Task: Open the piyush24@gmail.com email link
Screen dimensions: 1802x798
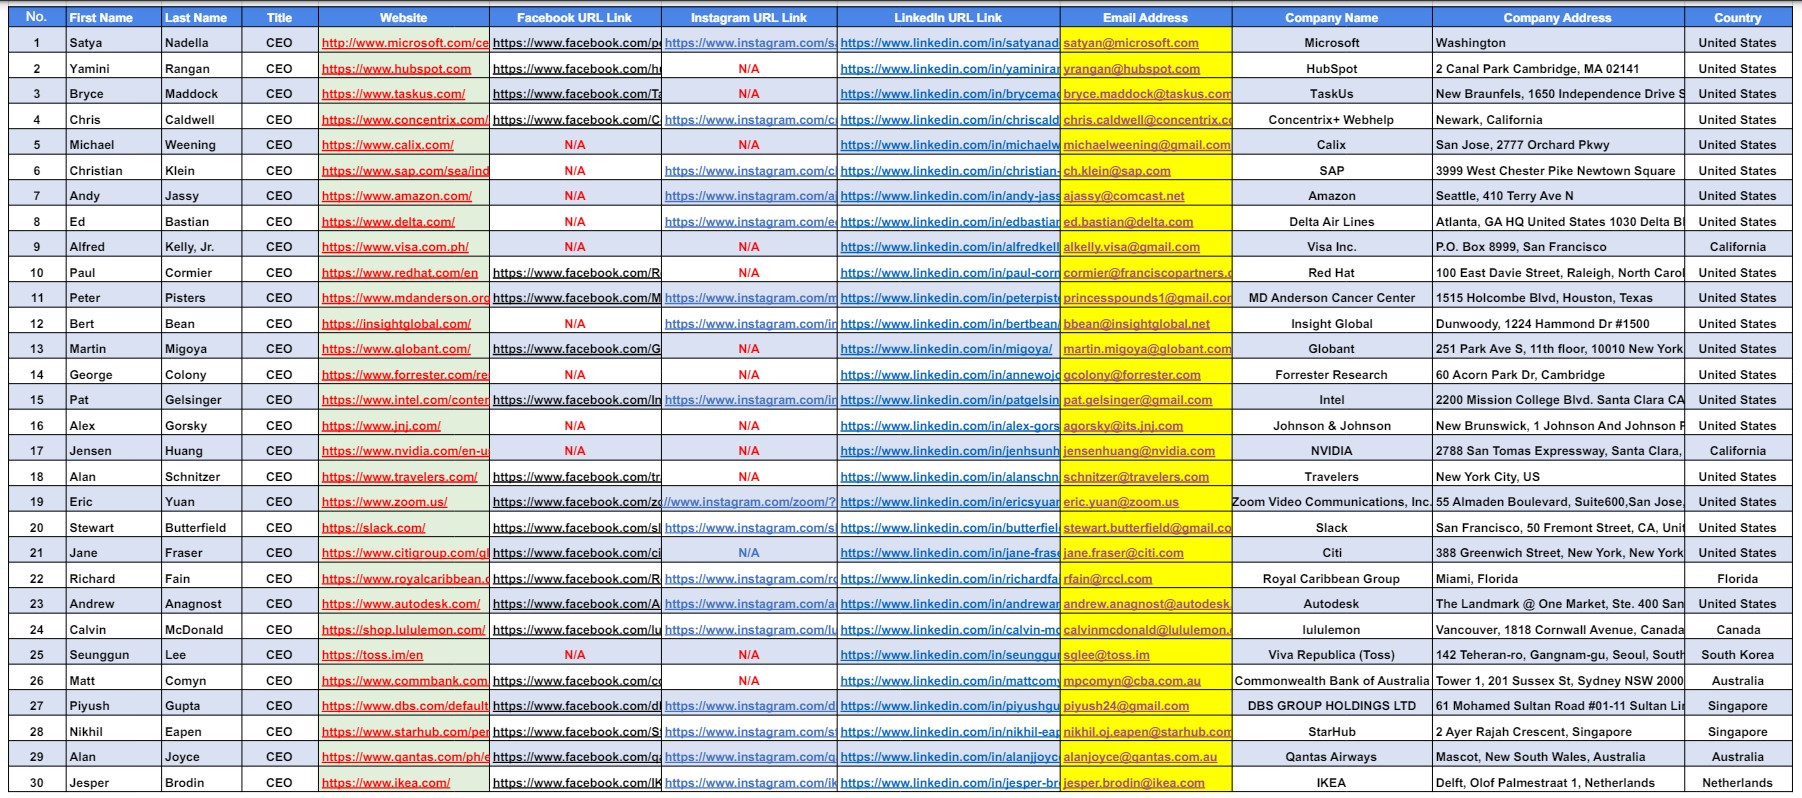Action: pos(1127,706)
